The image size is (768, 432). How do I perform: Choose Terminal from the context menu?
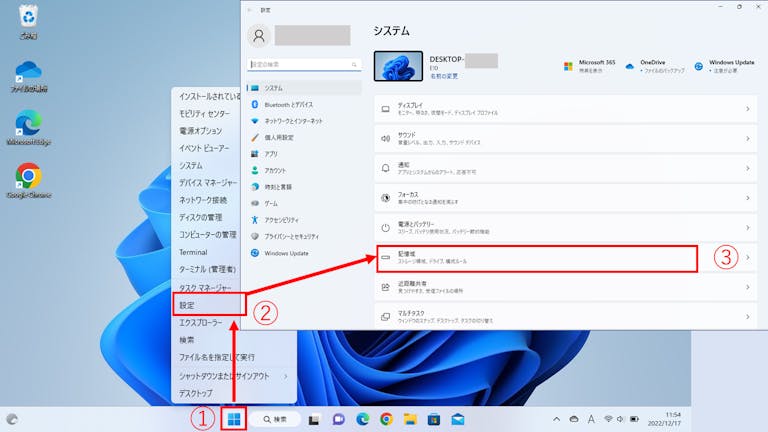point(193,252)
